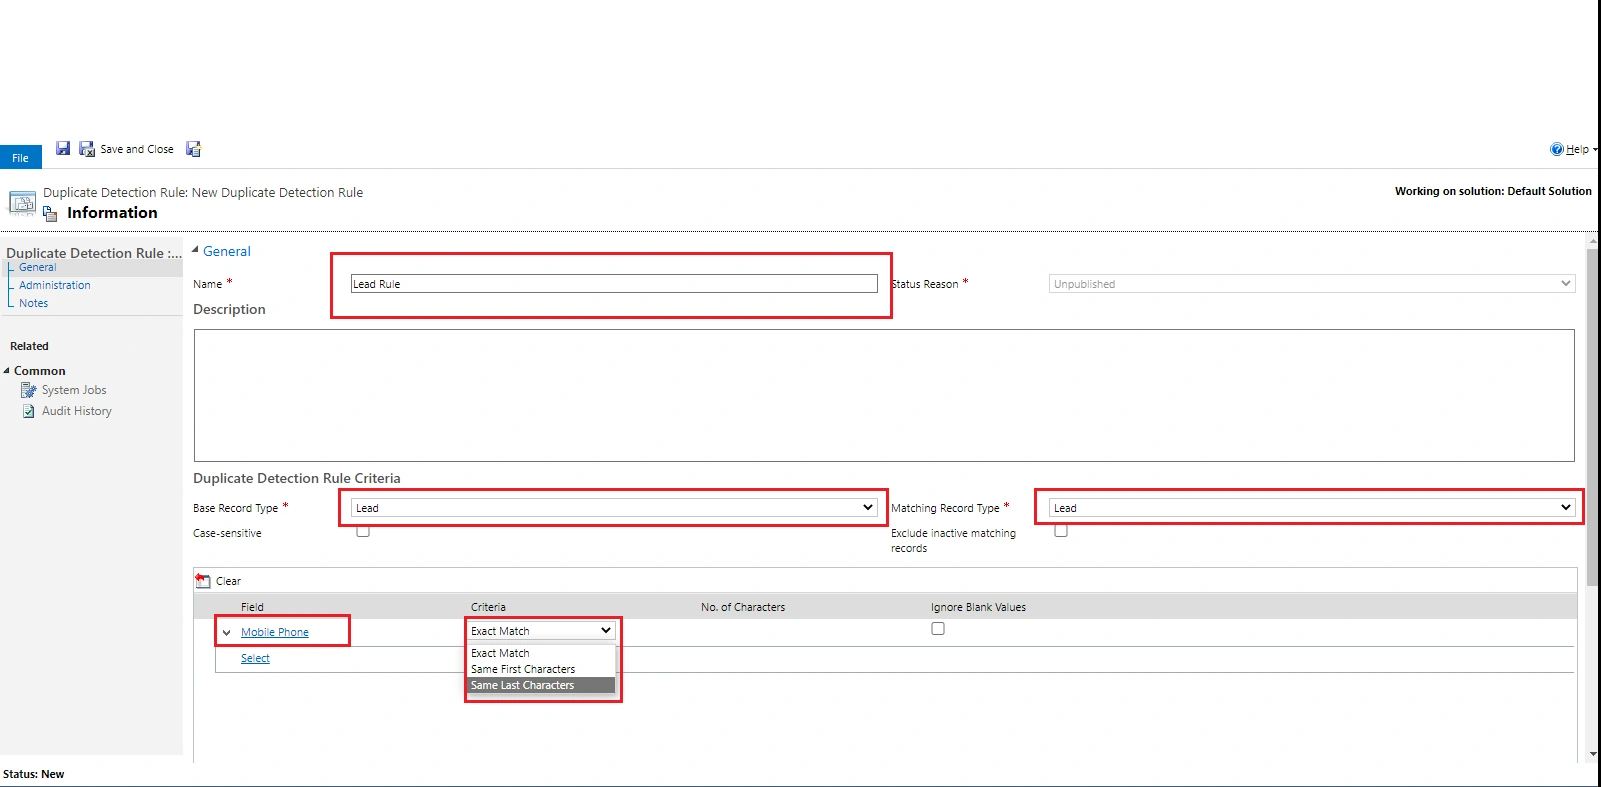The image size is (1601, 787).
Task: Click the form selector icon beside Information
Action: 50,213
